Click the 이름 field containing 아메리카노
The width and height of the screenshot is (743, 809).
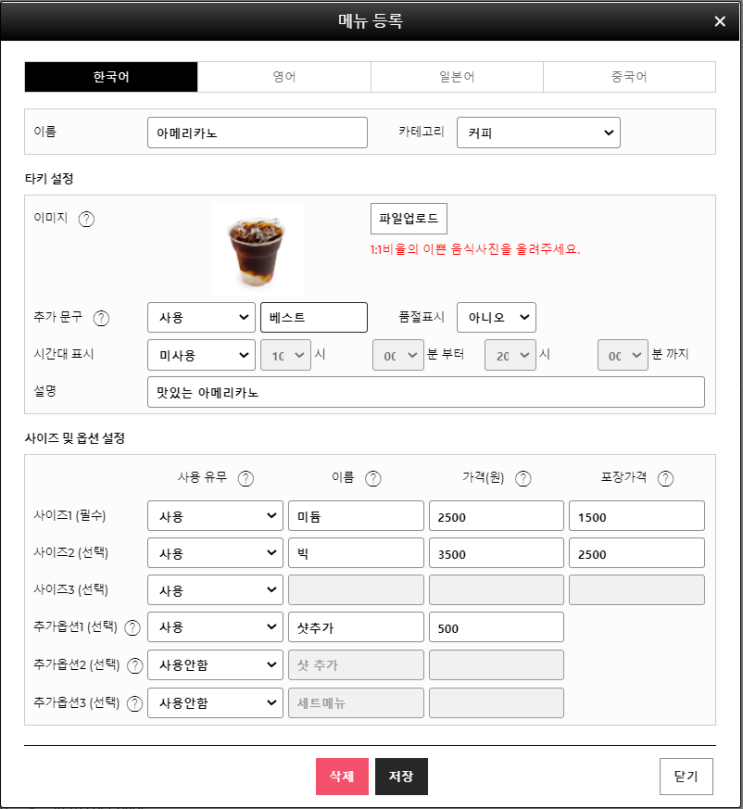pos(257,133)
